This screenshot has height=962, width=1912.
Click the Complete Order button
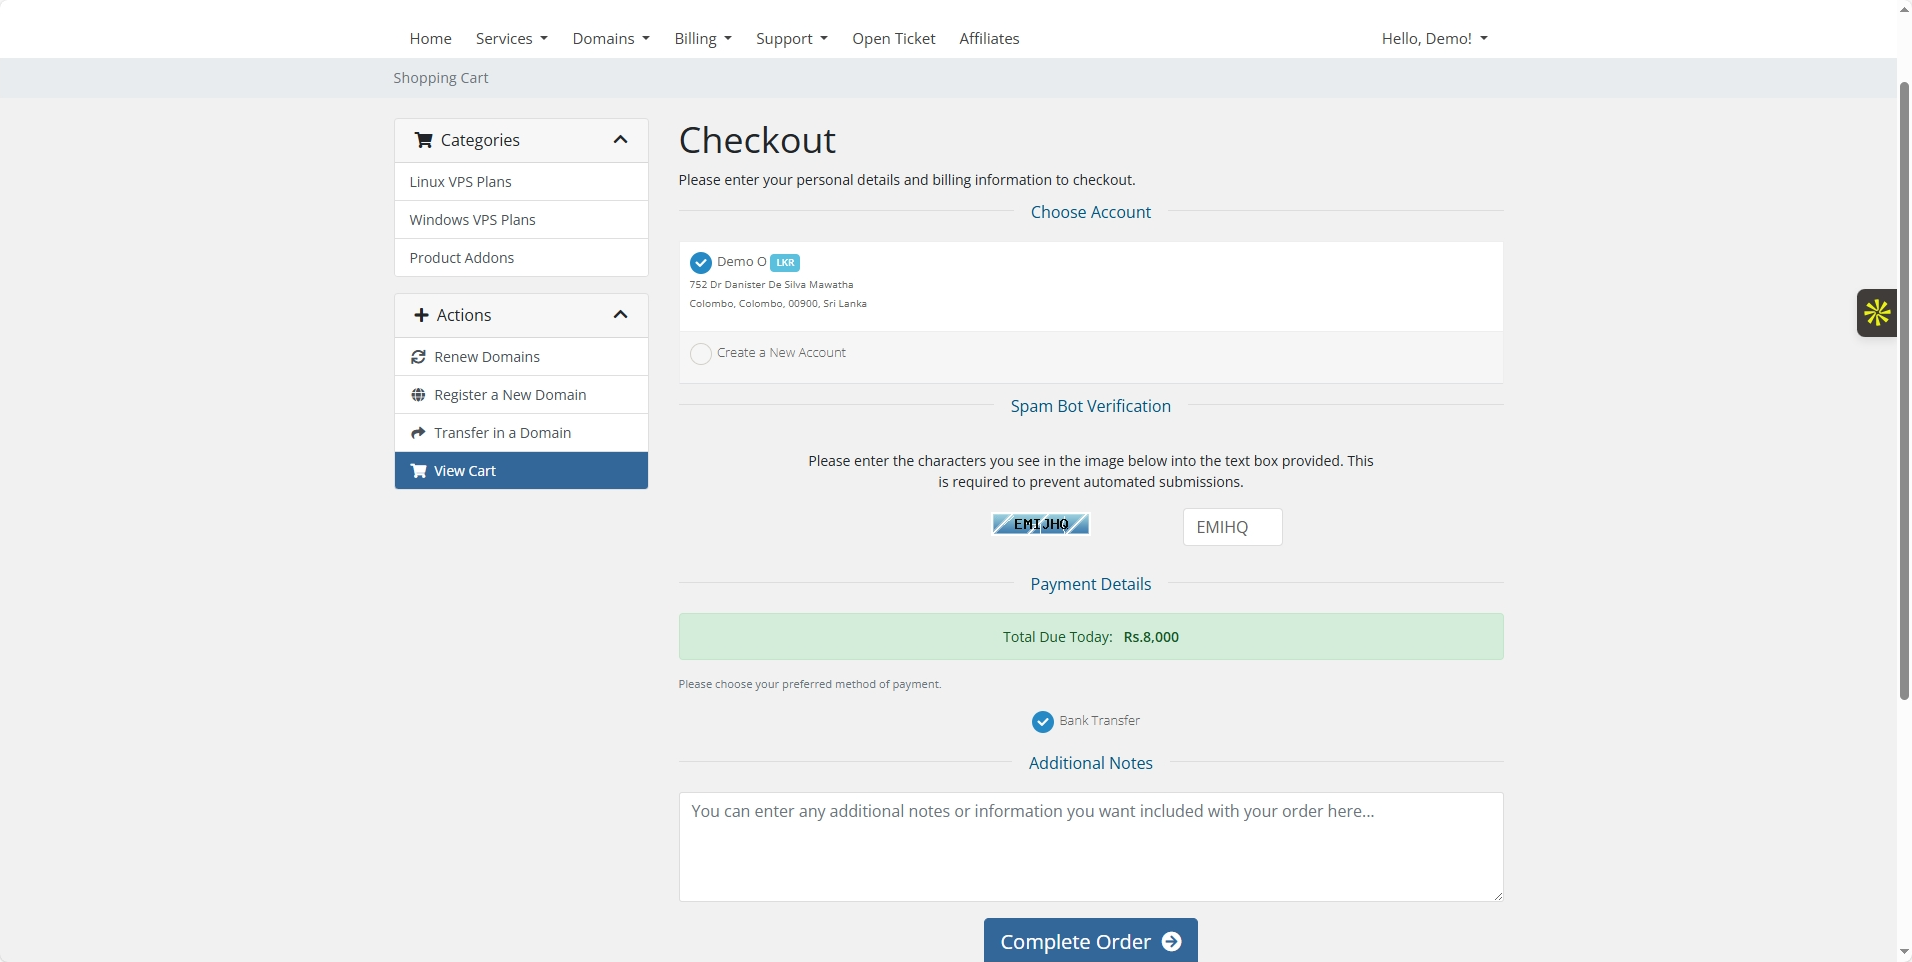tap(1090, 941)
